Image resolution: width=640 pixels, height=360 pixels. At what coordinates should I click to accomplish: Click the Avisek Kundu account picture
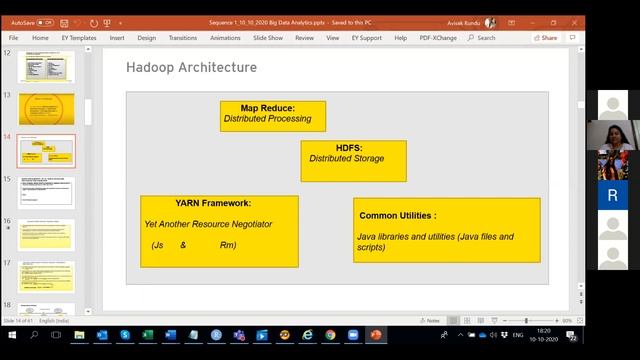pyautogui.click(x=490, y=23)
